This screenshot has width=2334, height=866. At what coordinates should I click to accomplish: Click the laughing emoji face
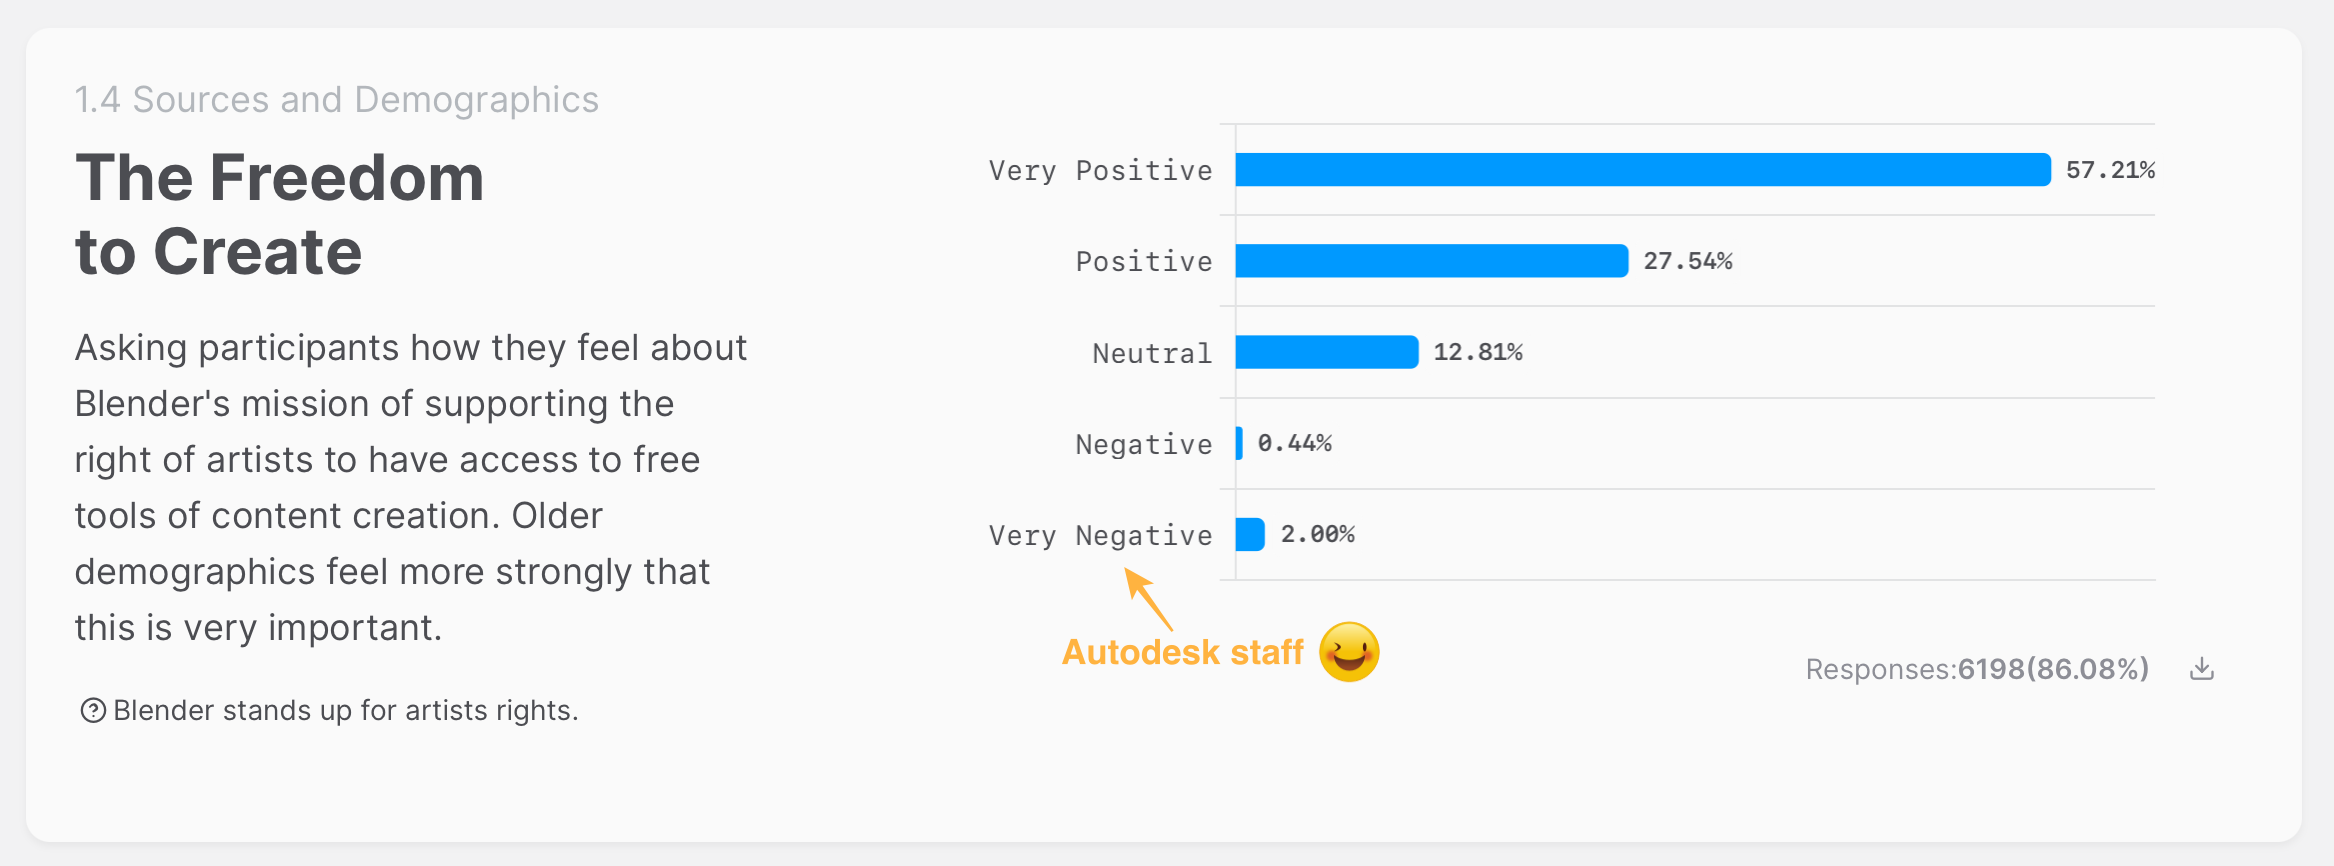[1349, 652]
